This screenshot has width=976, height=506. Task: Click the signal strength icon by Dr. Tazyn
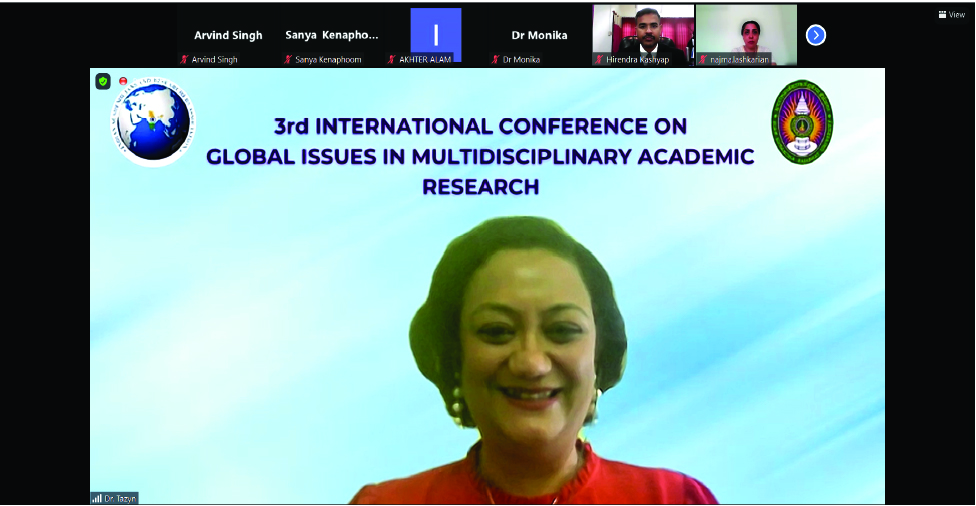click(97, 498)
